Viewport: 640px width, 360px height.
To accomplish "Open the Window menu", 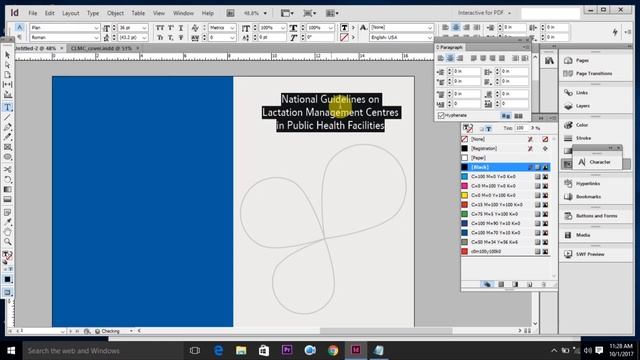I will click(x=183, y=13).
